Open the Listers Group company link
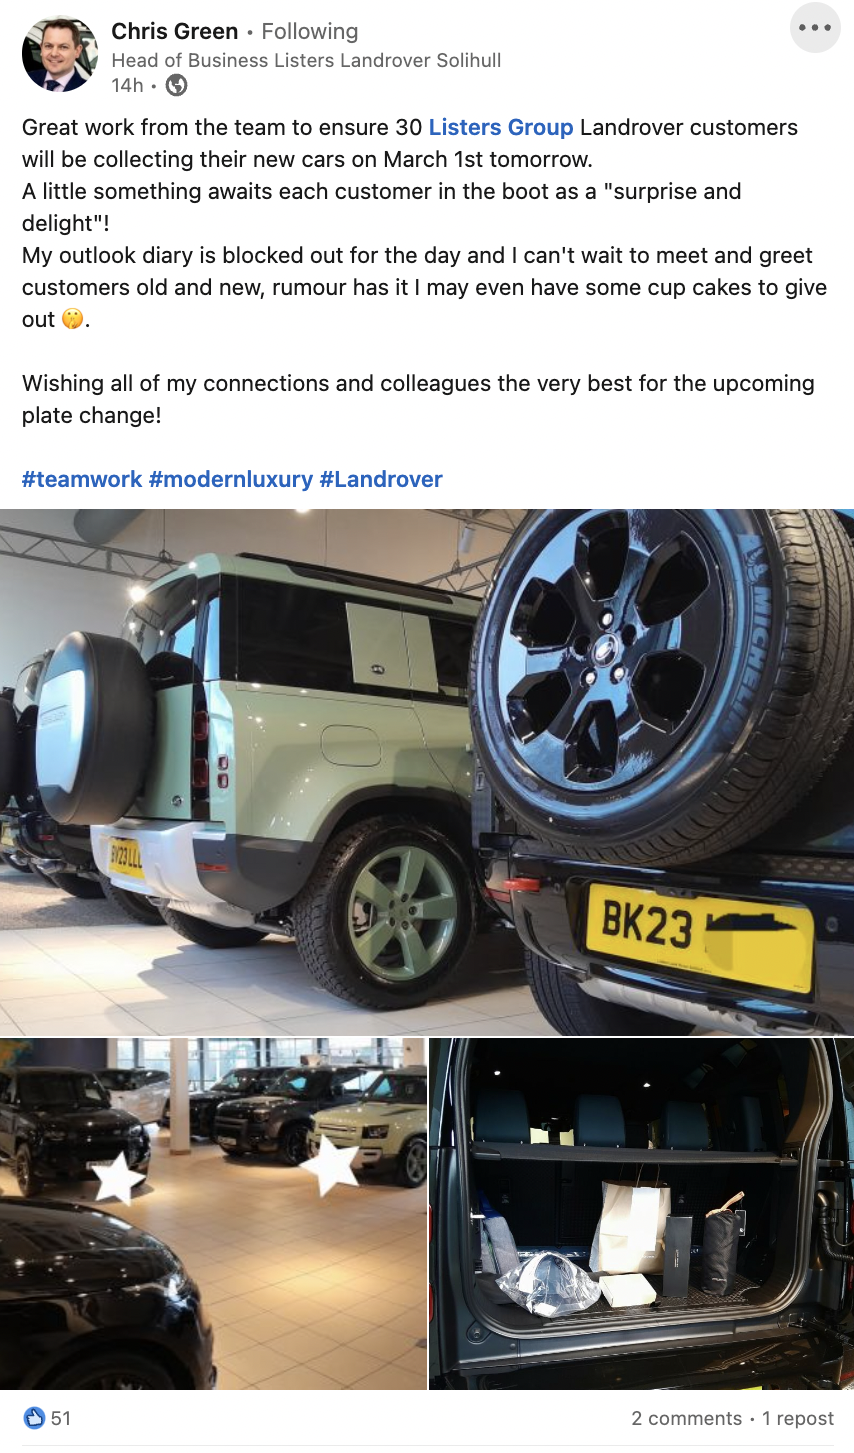Image resolution: width=854 pixels, height=1453 pixels. [501, 127]
